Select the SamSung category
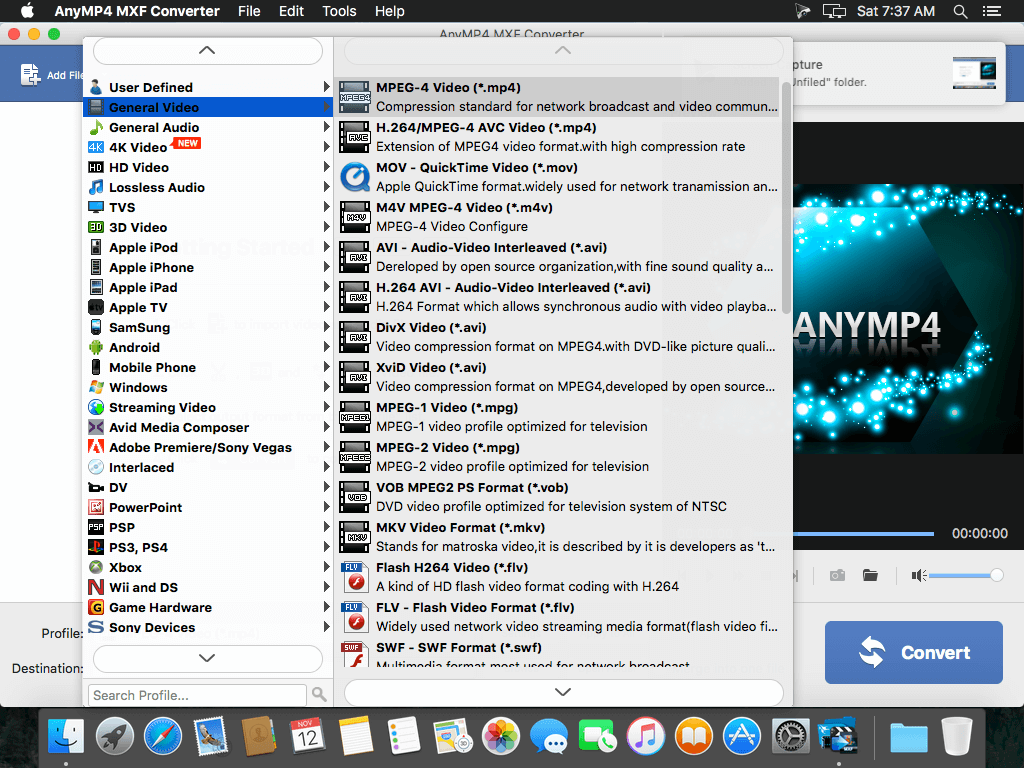The height and width of the screenshot is (768, 1024). pos(208,327)
